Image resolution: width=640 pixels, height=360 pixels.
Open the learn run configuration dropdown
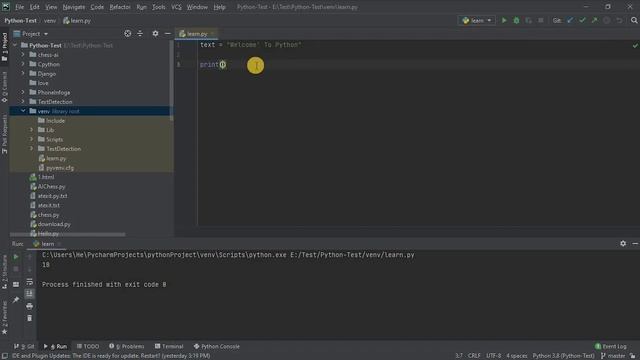(x=477, y=20)
